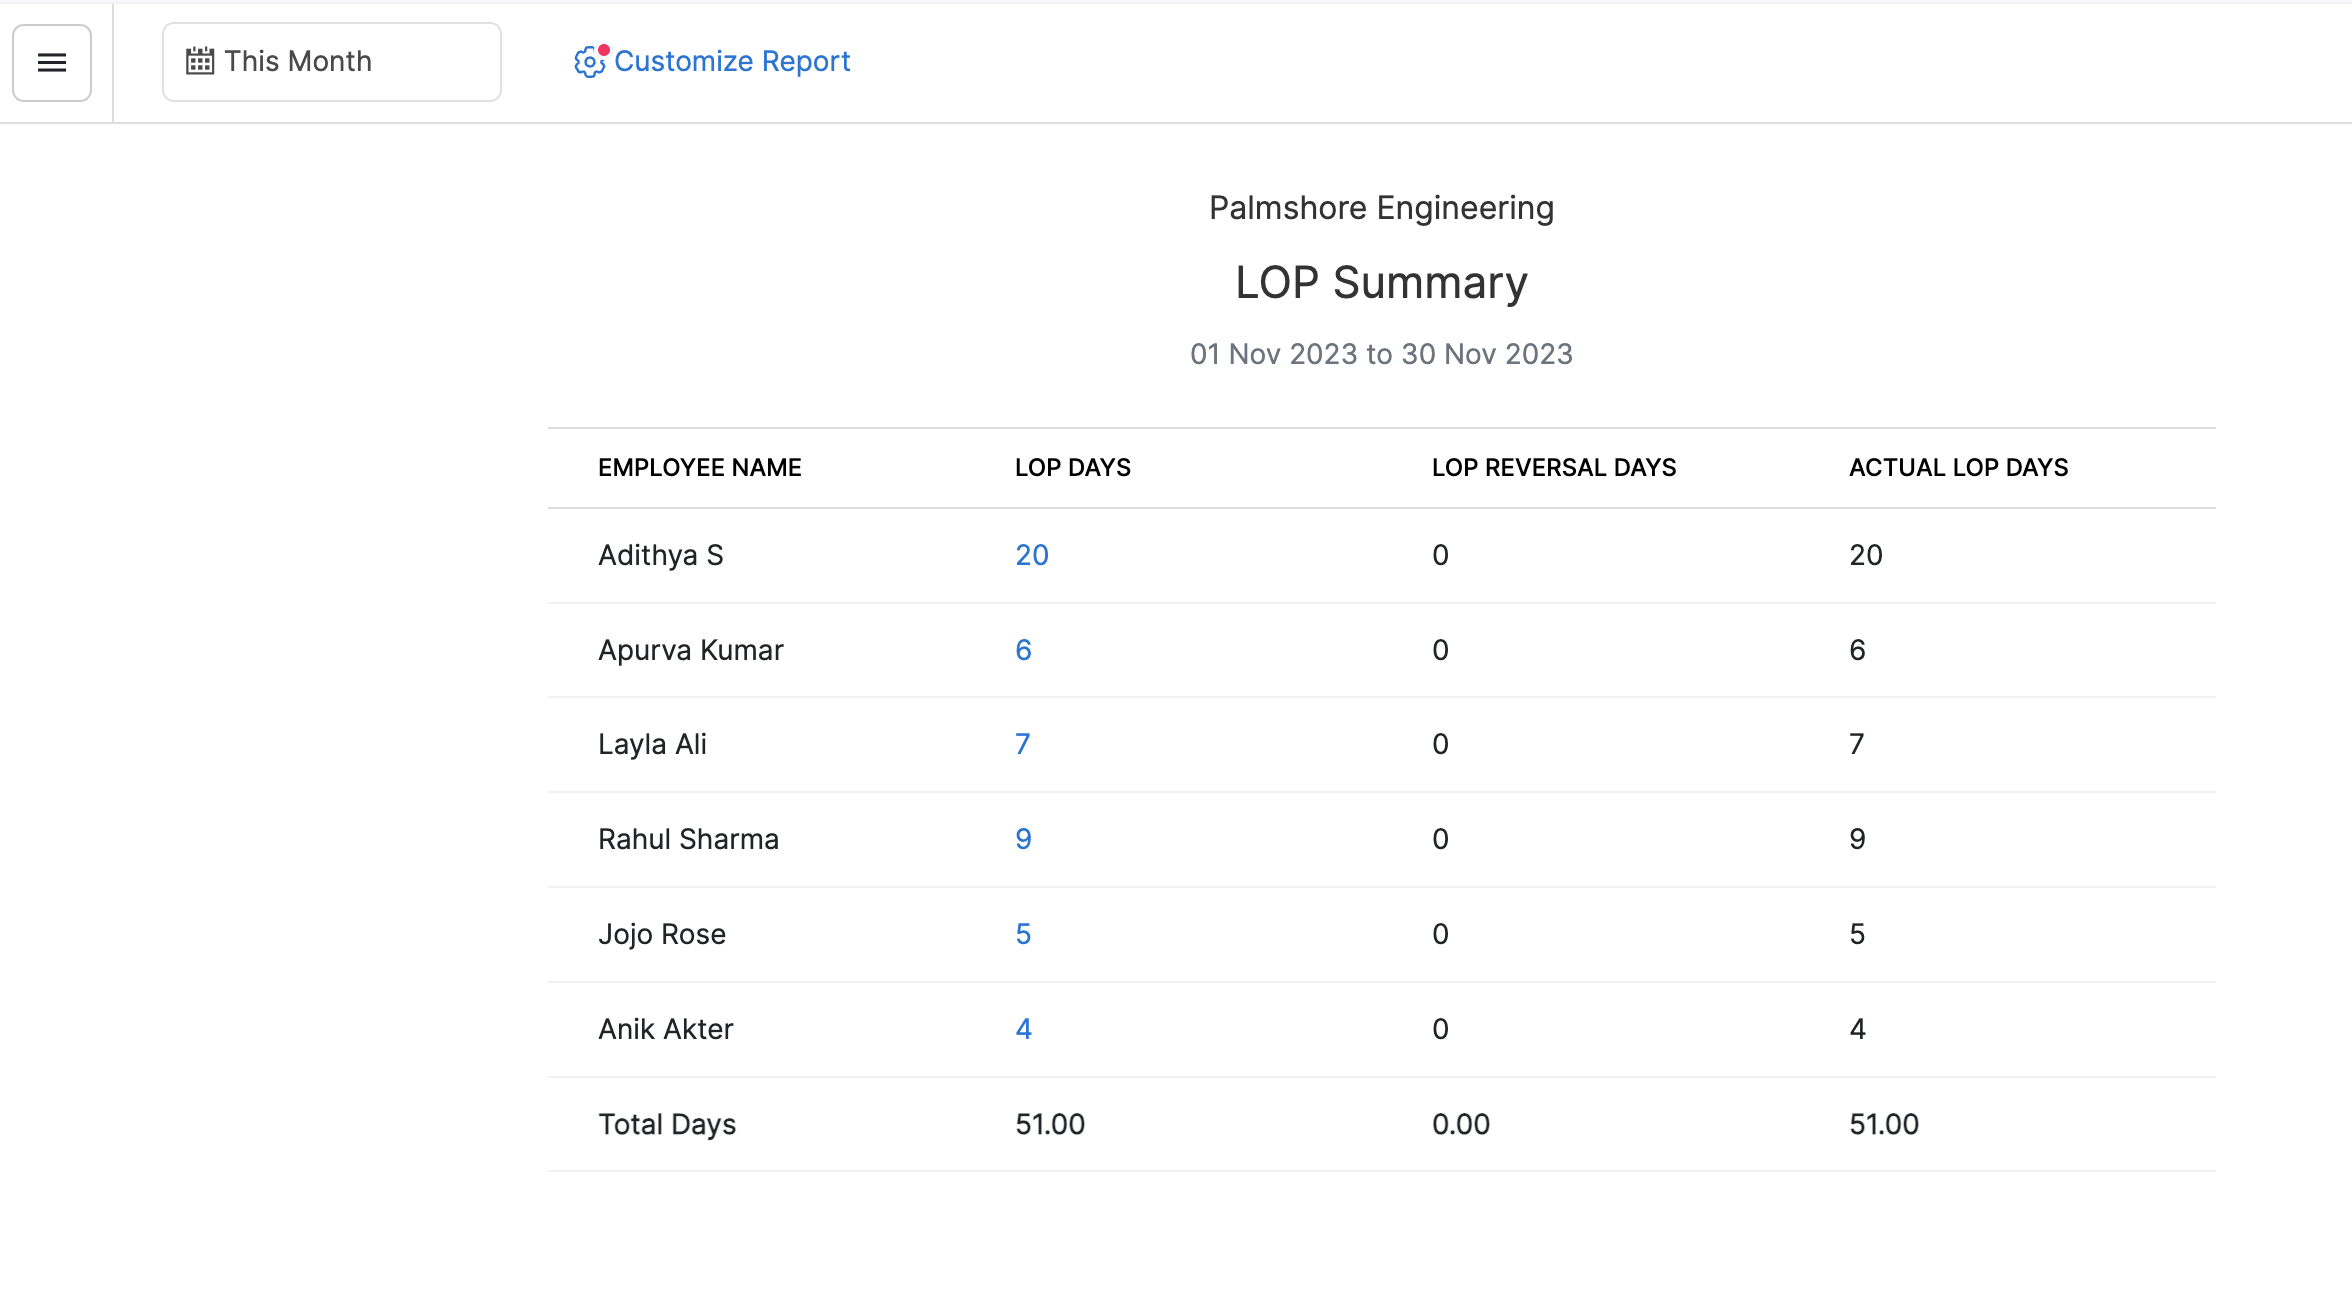The image size is (2352, 1302).
Task: Click the gear icon beside Customize Report
Action: point(589,62)
